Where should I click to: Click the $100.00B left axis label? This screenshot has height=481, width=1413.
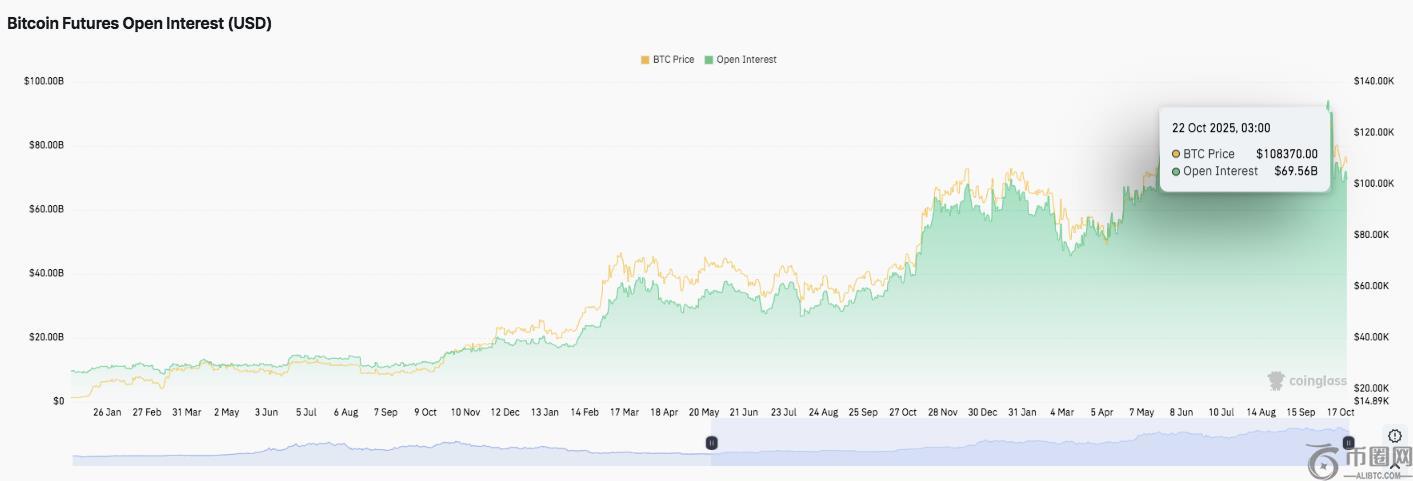(44, 81)
